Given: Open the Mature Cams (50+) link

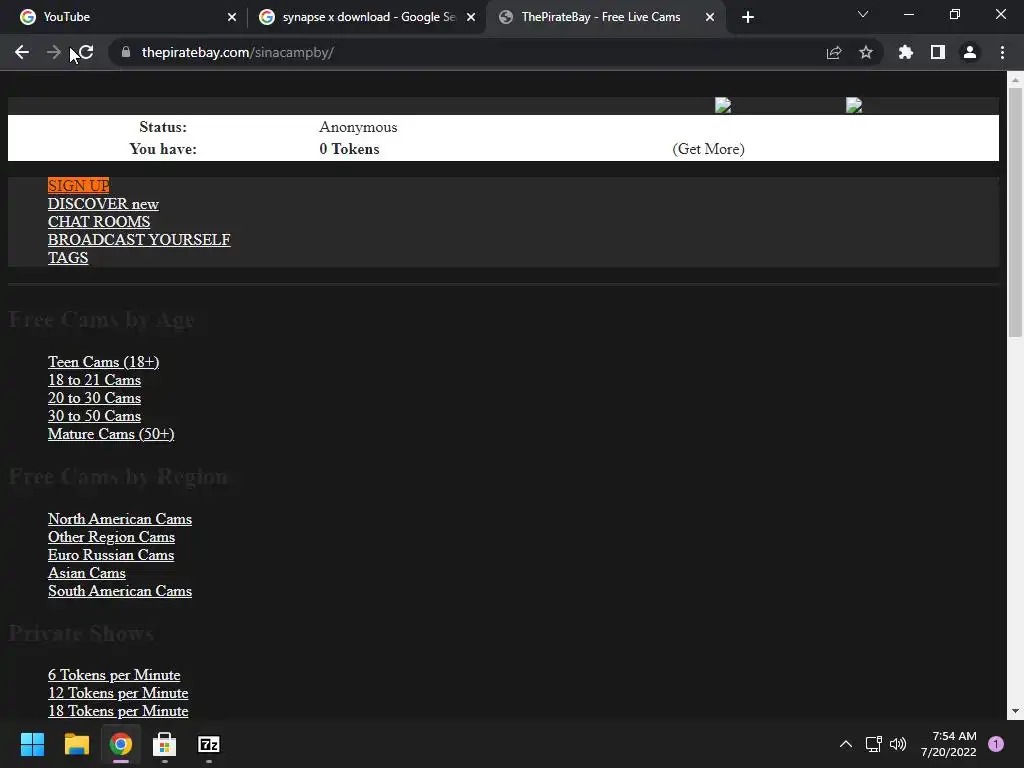Looking at the screenshot, I should coord(111,434).
